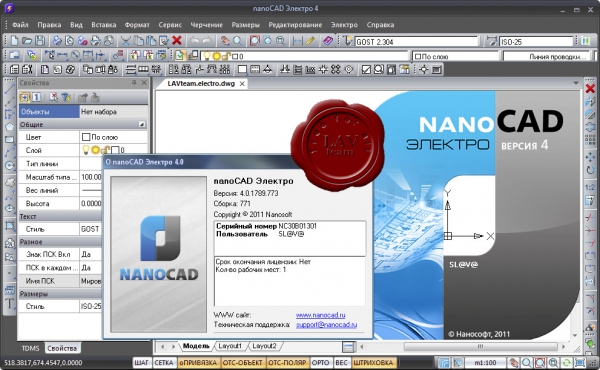Choose Zoom window icon with red frame
This screenshot has width=600, height=370.
click(x=255, y=41)
